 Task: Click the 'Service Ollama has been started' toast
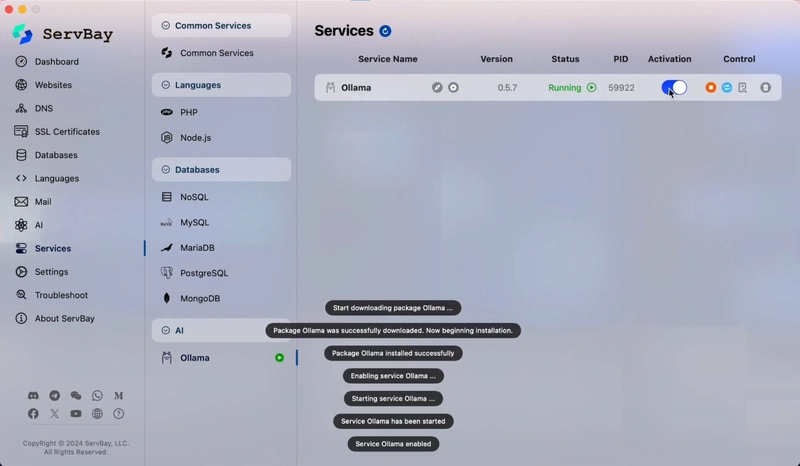tap(393, 422)
